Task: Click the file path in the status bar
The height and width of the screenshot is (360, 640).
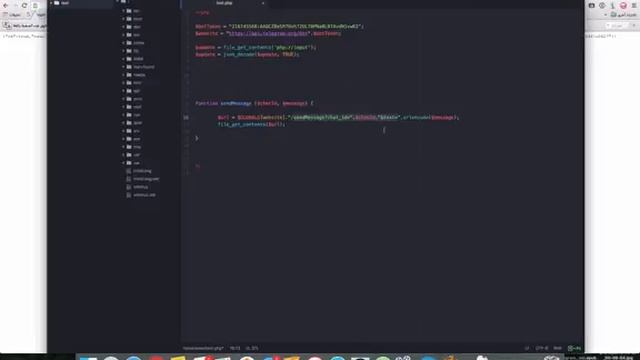Action: (203, 348)
